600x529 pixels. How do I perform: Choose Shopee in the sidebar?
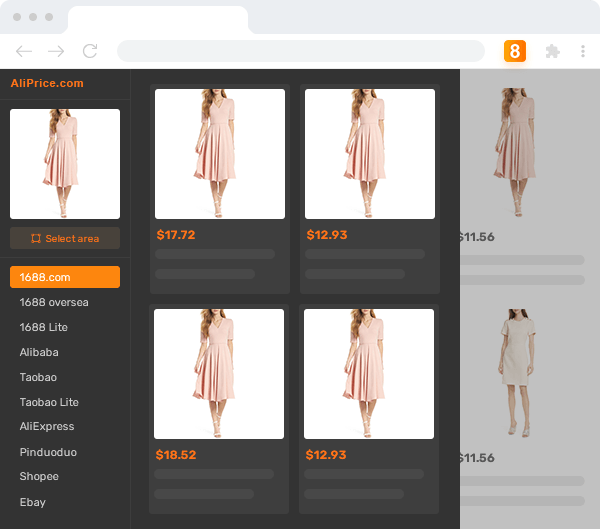pyautogui.click(x=39, y=476)
